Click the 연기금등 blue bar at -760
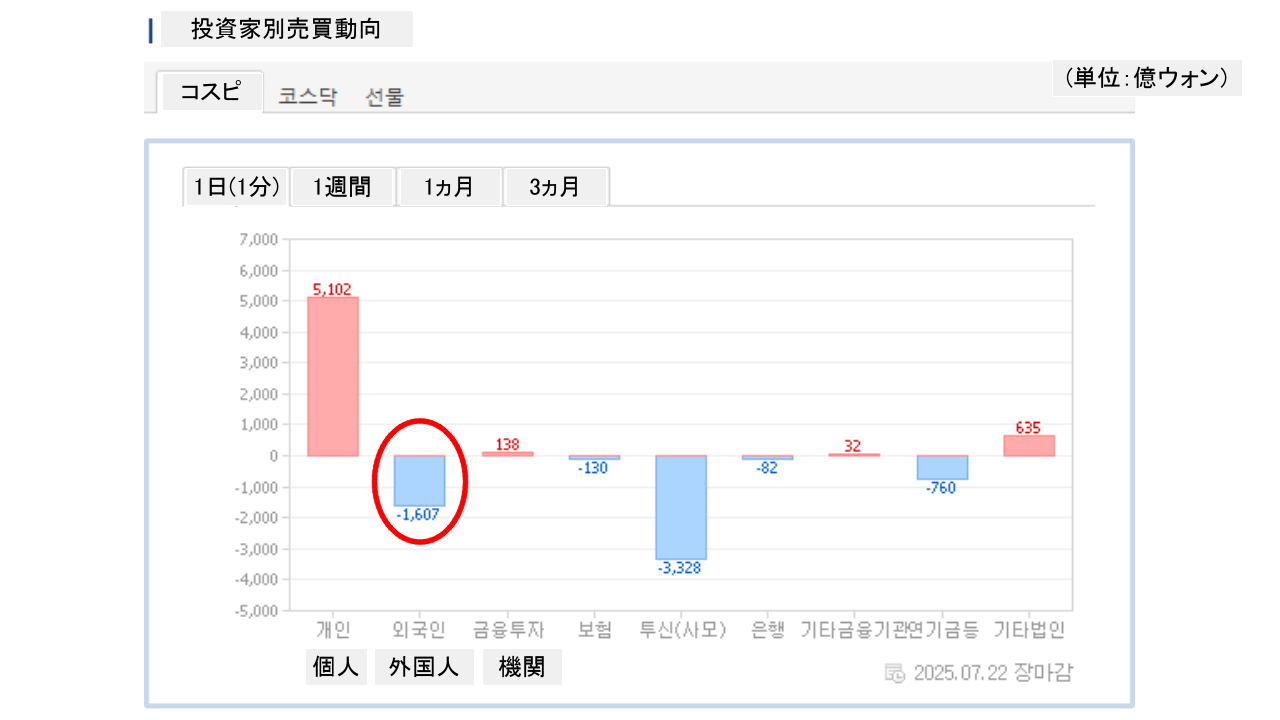Image resolution: width=1280 pixels, height=720 pixels. point(942,467)
